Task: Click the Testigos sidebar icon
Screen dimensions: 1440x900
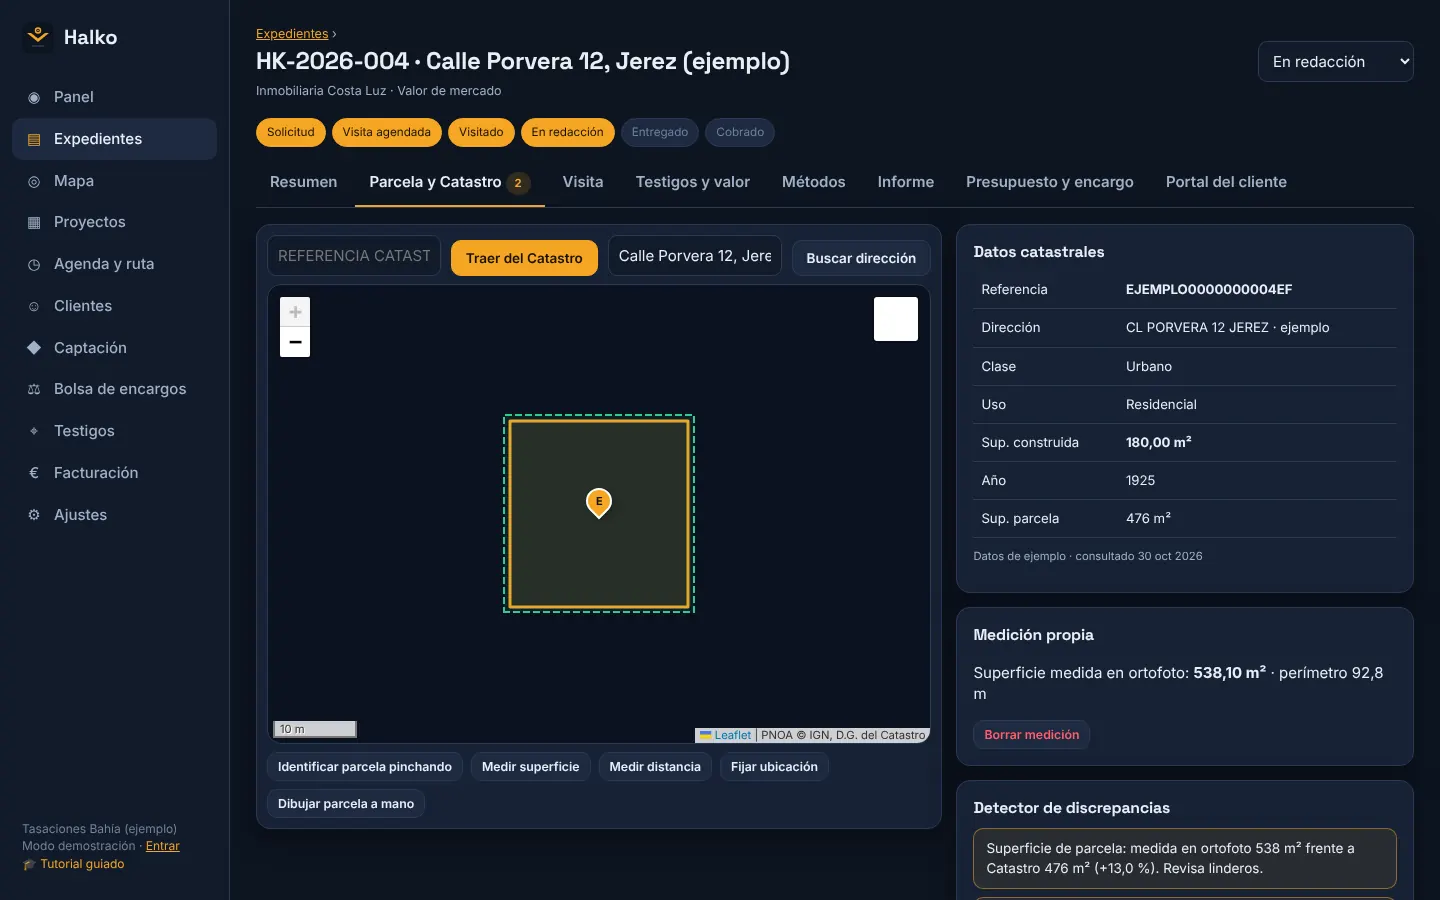Action: (x=34, y=431)
